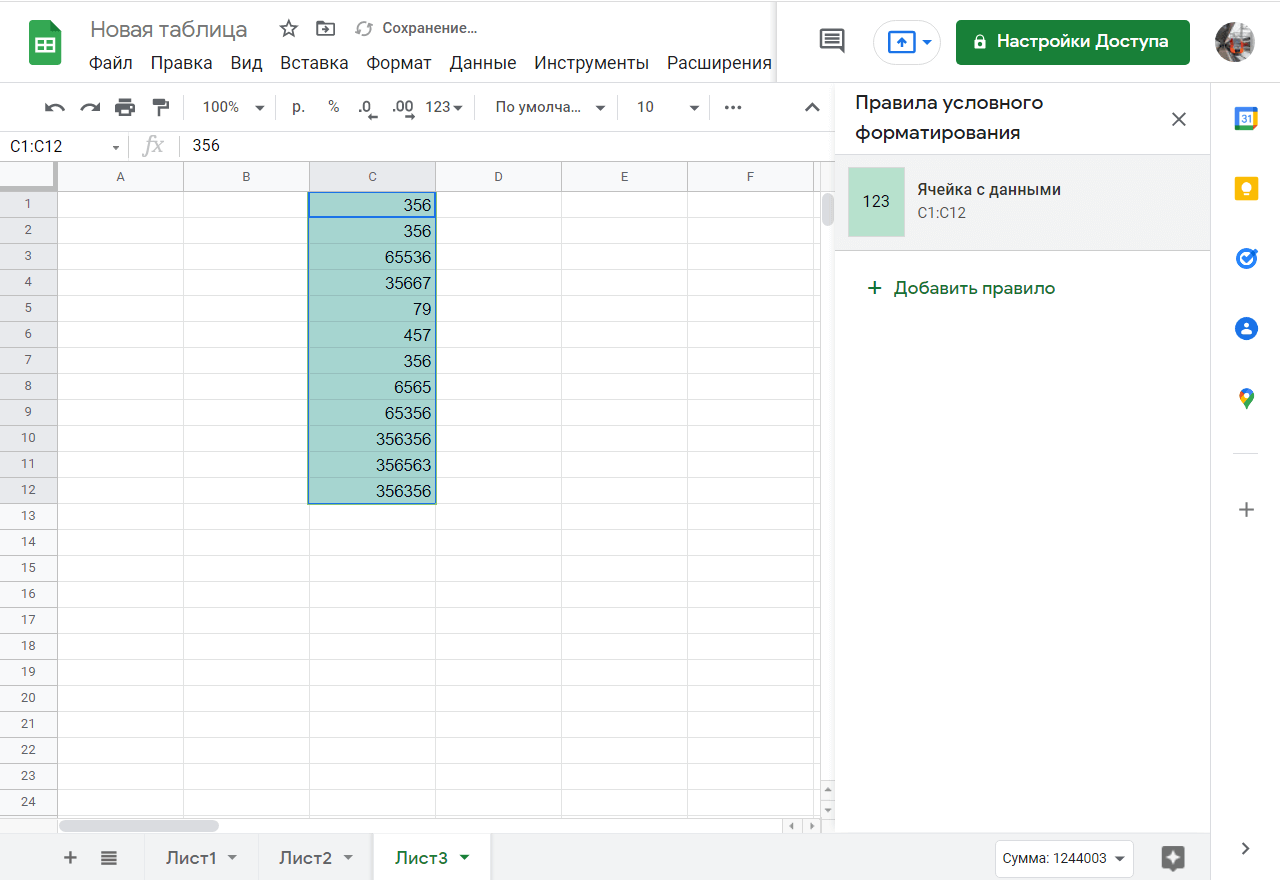Viewport: 1280px width, 880px height.
Task: Add a new sheet
Action: point(70,857)
